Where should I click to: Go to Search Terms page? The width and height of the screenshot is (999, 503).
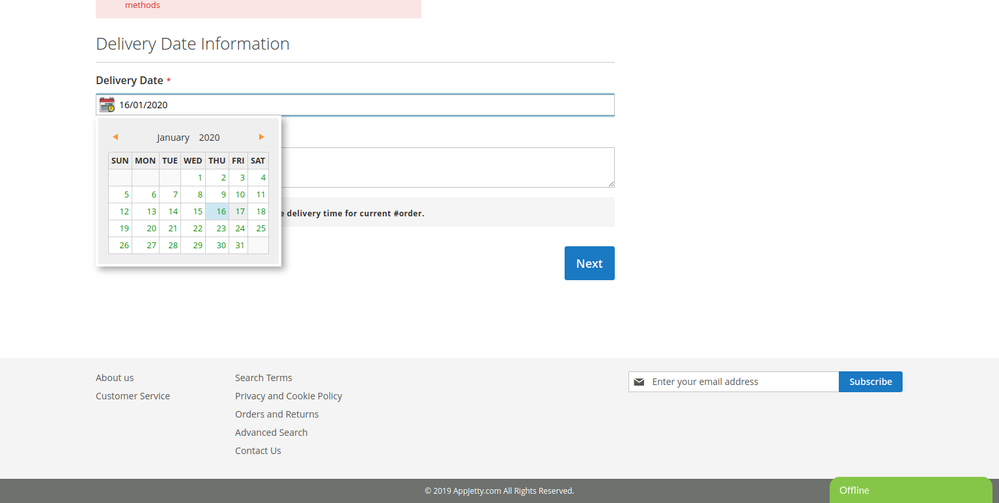click(263, 378)
